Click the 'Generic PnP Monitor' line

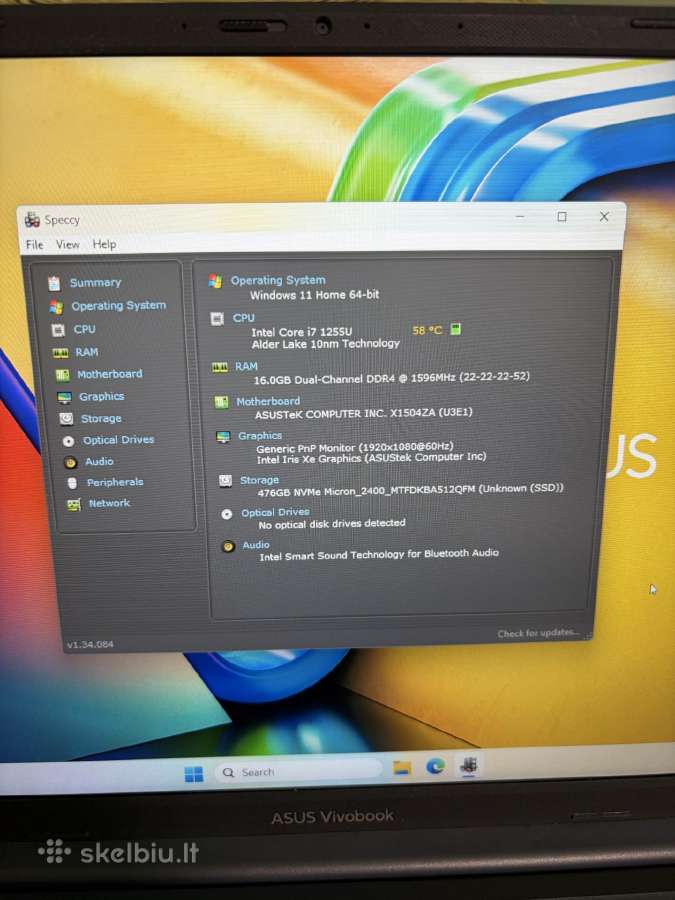[355, 448]
